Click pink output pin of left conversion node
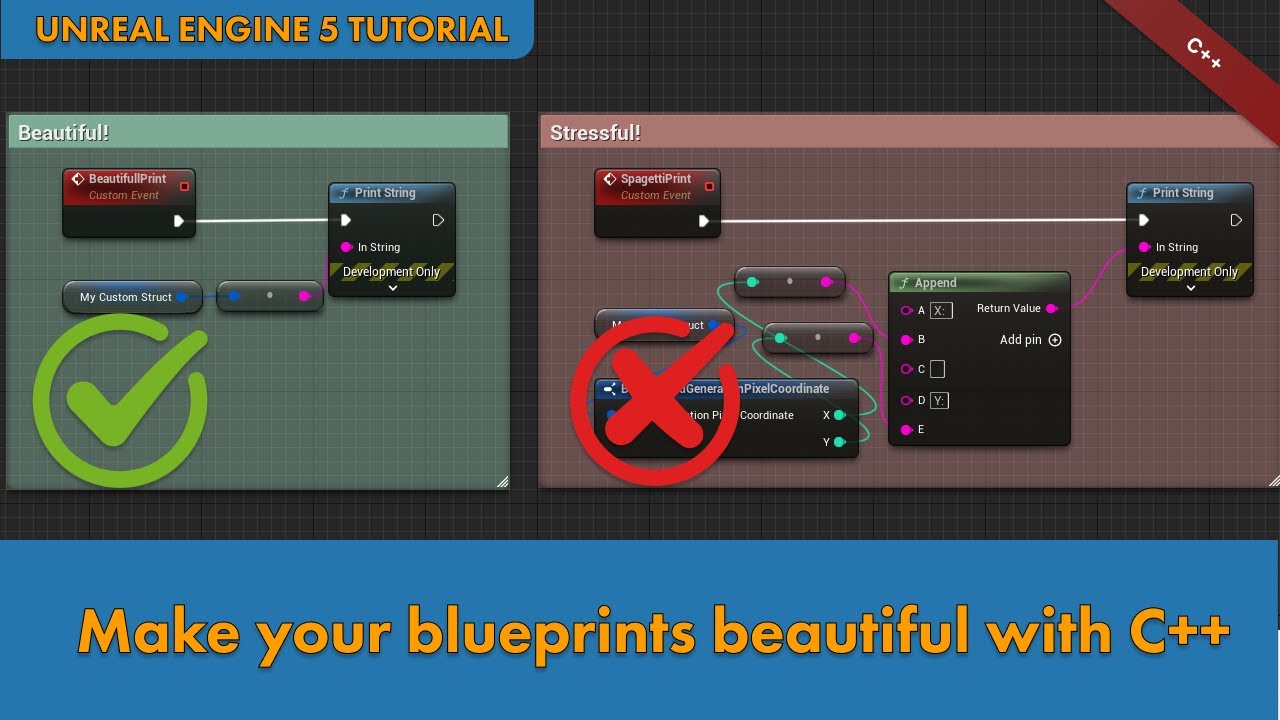This screenshot has width=1280, height=720. coord(305,296)
